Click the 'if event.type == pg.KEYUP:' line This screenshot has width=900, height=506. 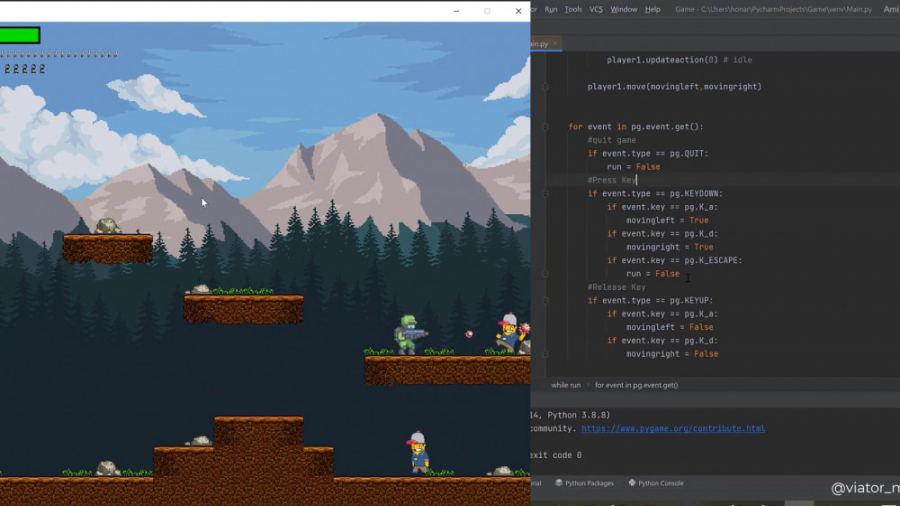650,301
